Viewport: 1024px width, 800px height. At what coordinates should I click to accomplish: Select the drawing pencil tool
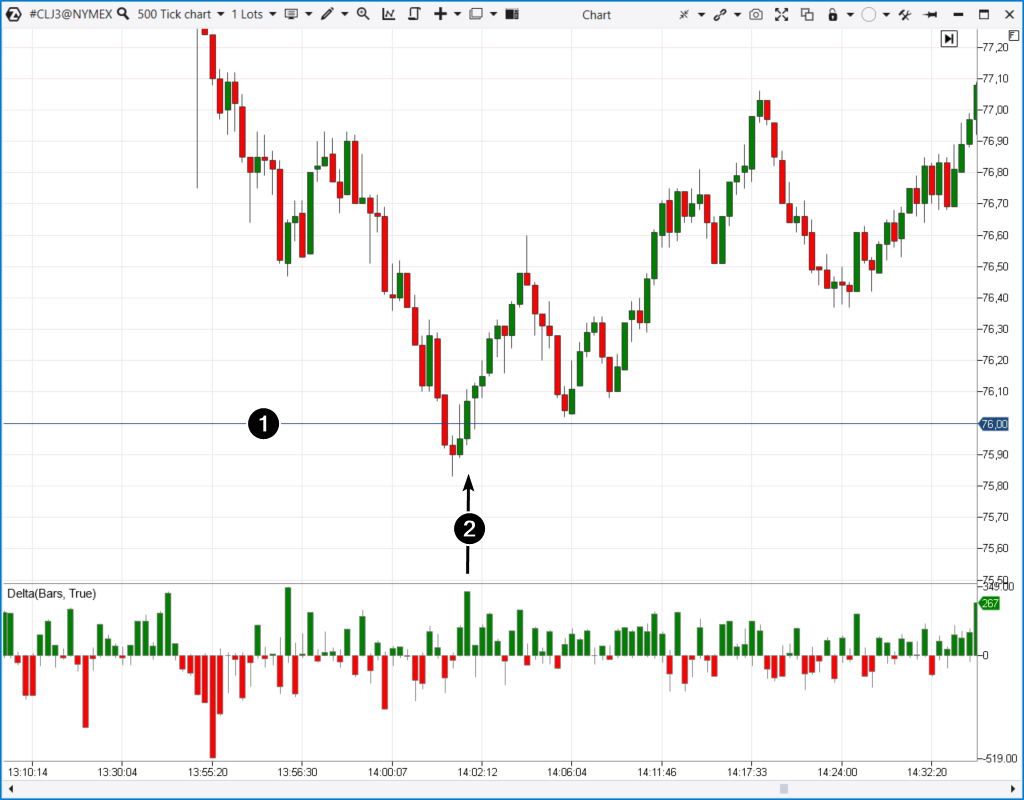[328, 14]
